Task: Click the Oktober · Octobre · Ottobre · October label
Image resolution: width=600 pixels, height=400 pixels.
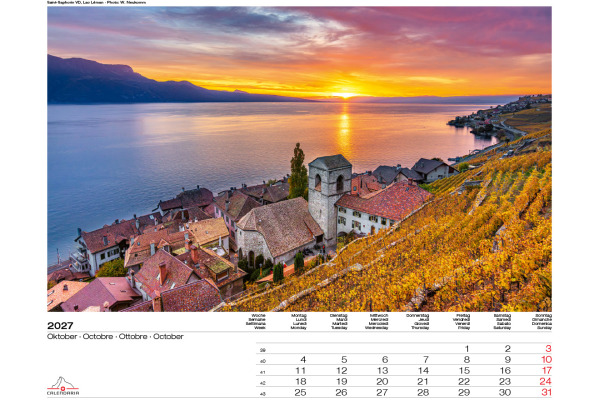Action: pyautogui.click(x=115, y=336)
